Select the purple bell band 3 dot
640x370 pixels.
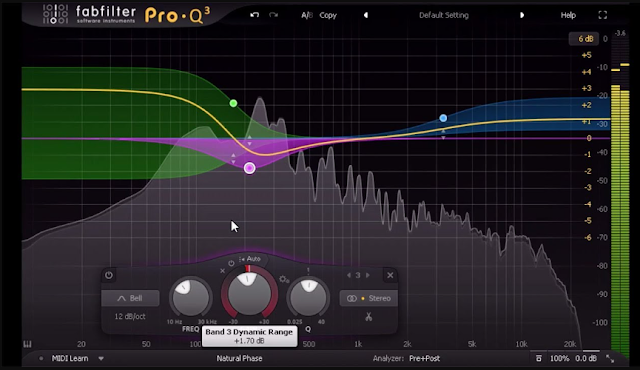click(x=249, y=168)
